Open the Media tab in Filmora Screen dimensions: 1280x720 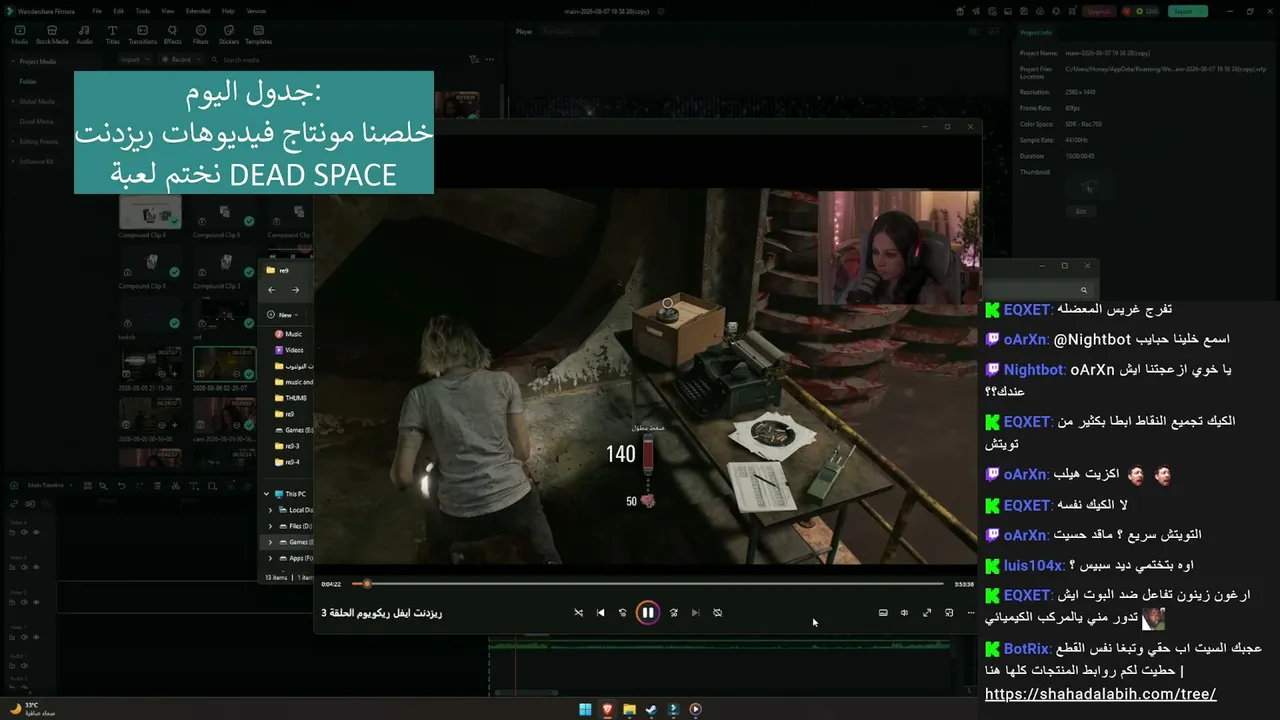tap(19, 35)
